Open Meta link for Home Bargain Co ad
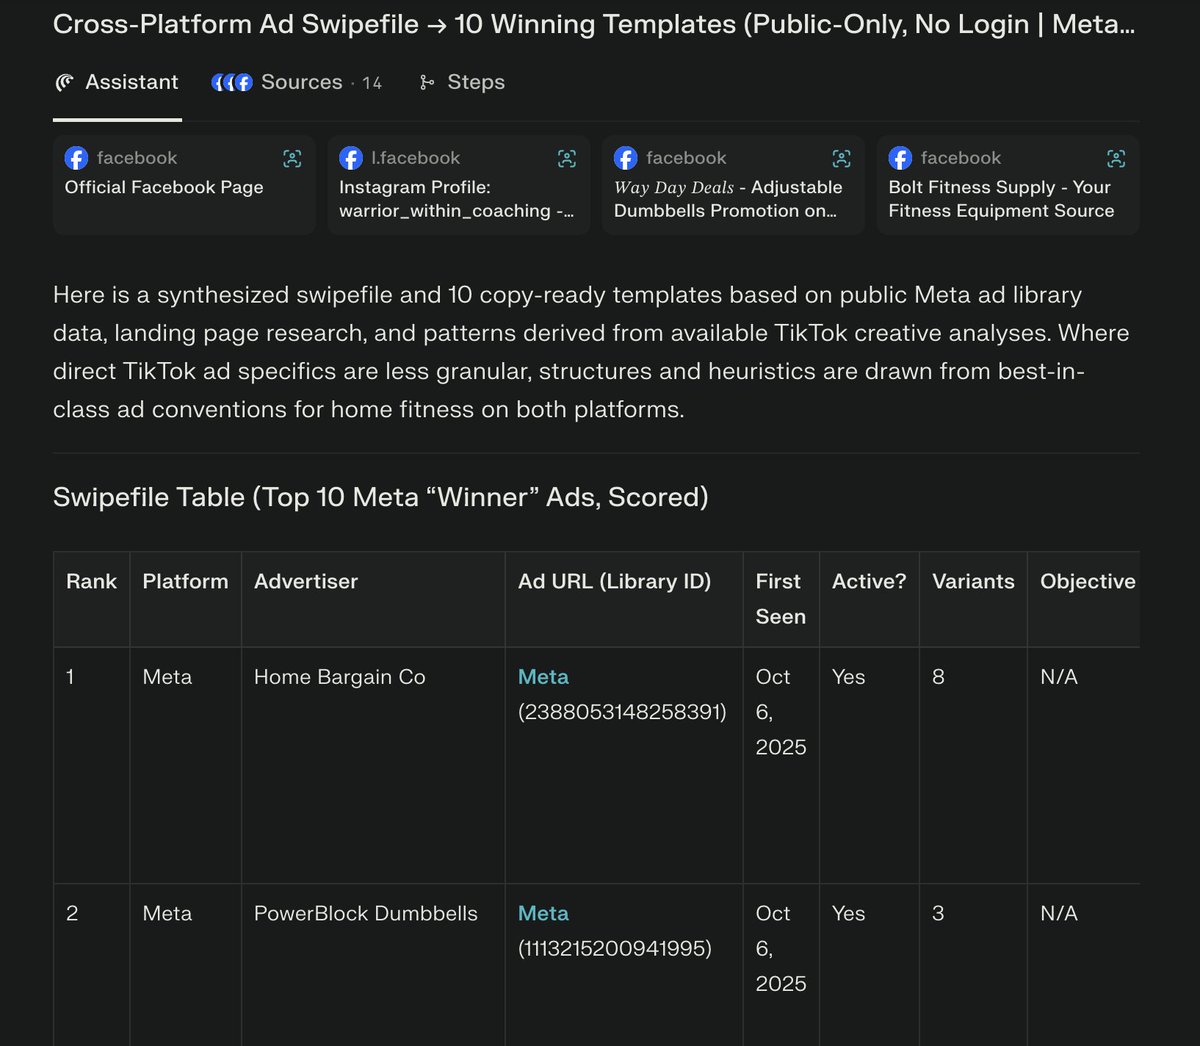 click(543, 677)
